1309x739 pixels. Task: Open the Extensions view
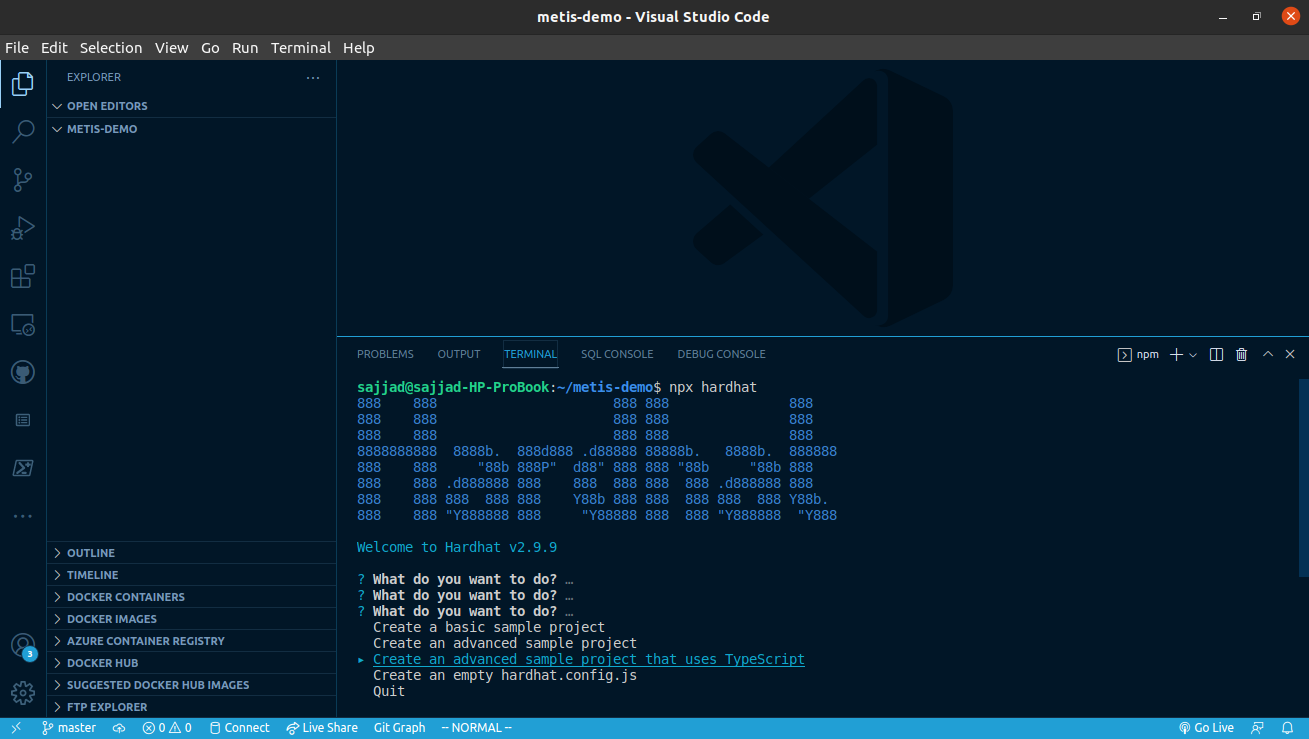tap(23, 277)
